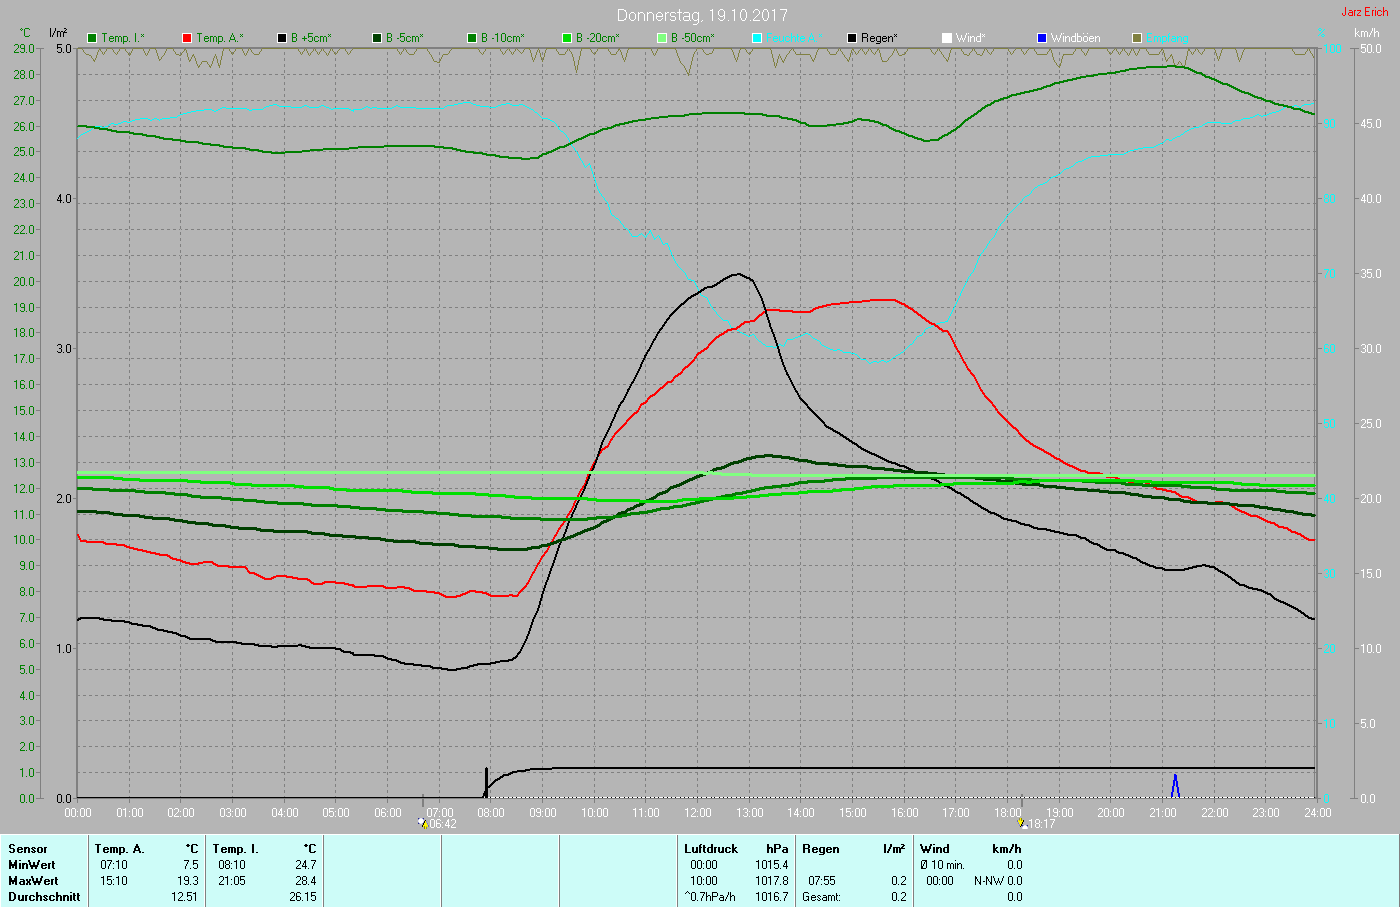1400x907 pixels.
Task: Click the 1017.8 pressure value
Action: point(772,881)
